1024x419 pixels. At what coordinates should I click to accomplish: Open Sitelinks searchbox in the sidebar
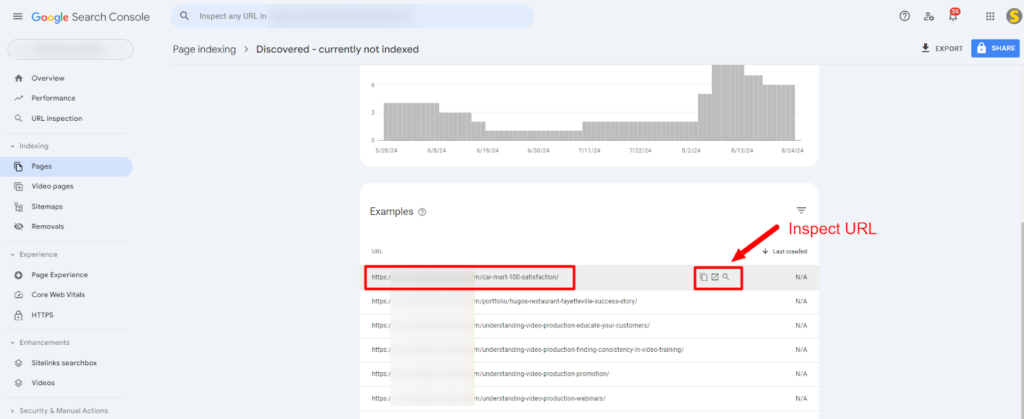[x=66, y=363]
